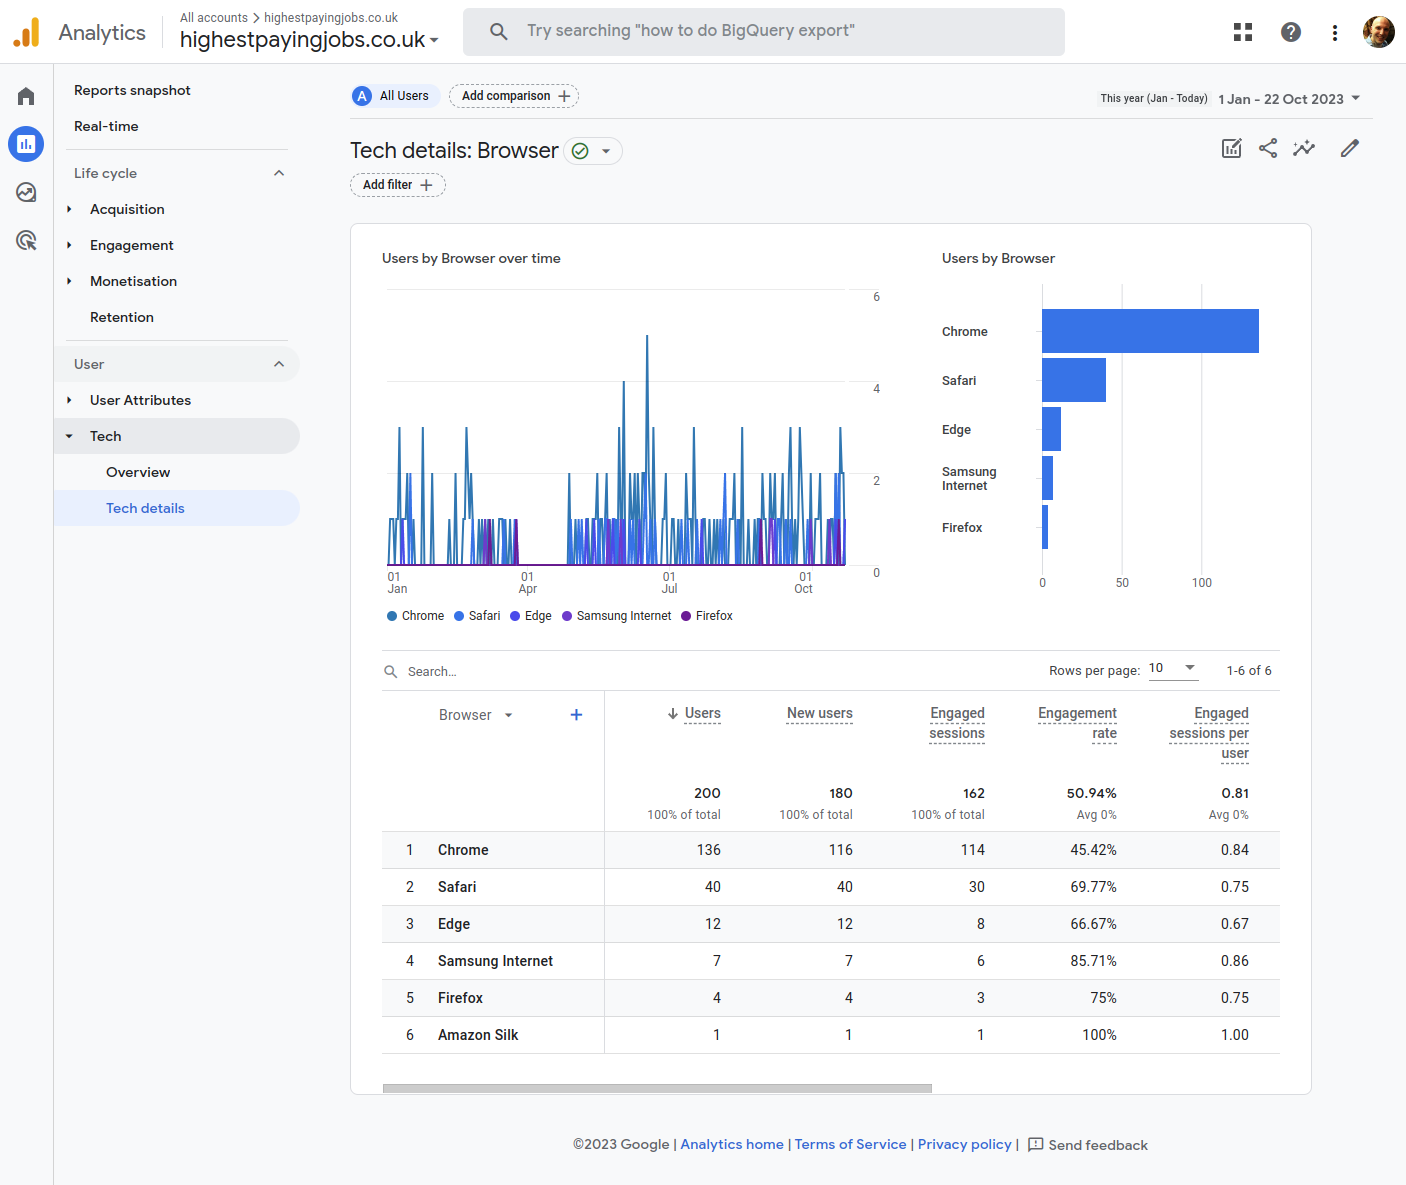Sort by Engaged sessions per user header
Screen dimensions: 1406x1185
tap(1209, 733)
